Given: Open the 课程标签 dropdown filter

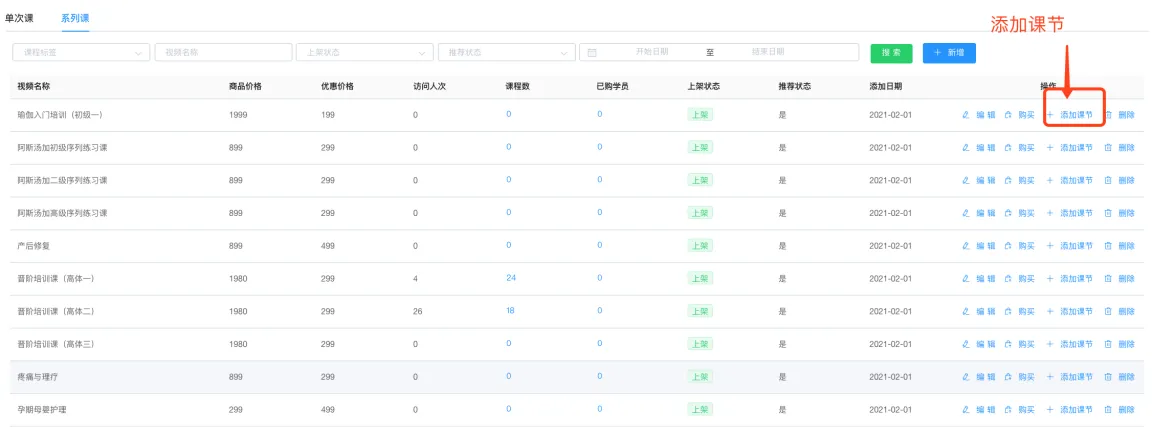Looking at the screenshot, I should 80,52.
